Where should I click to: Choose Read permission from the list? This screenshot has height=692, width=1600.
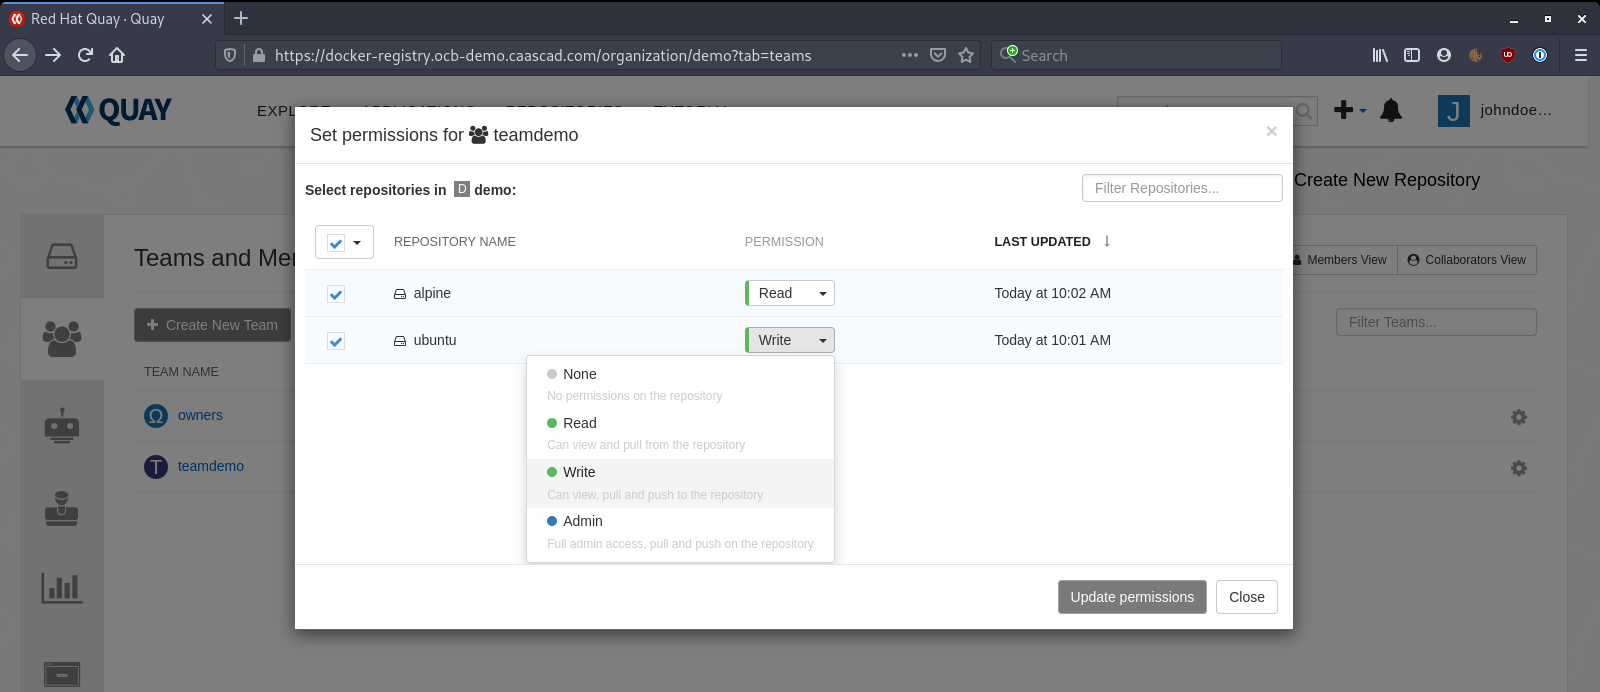tap(680, 433)
